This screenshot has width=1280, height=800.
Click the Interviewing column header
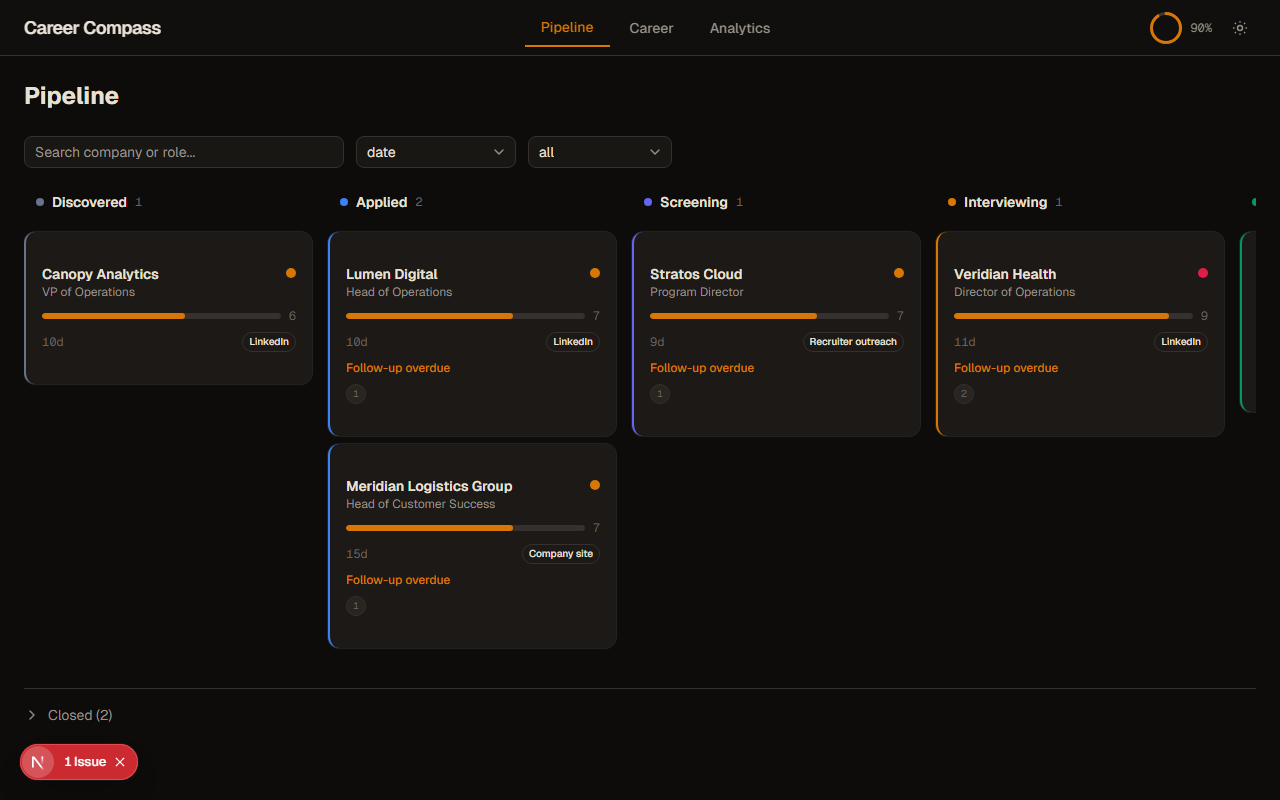pyautogui.click(x=1005, y=202)
